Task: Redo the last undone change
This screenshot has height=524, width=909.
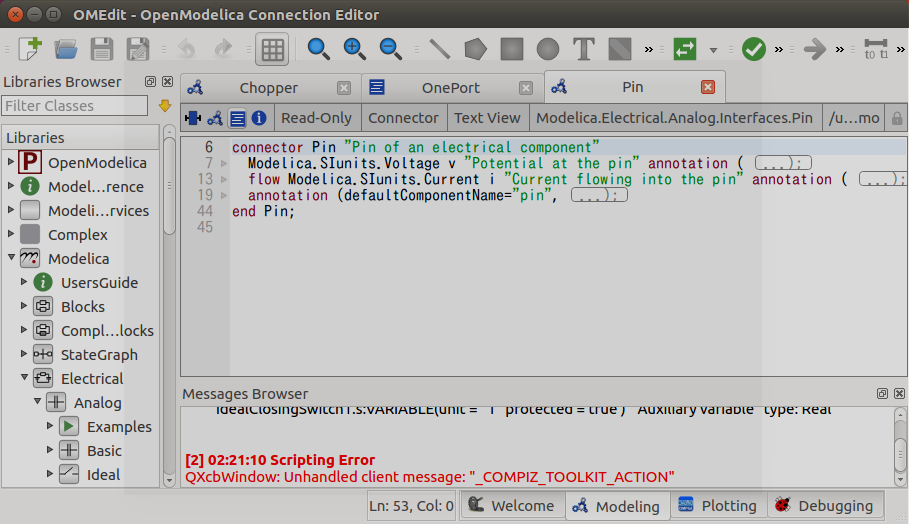Action: [223, 49]
